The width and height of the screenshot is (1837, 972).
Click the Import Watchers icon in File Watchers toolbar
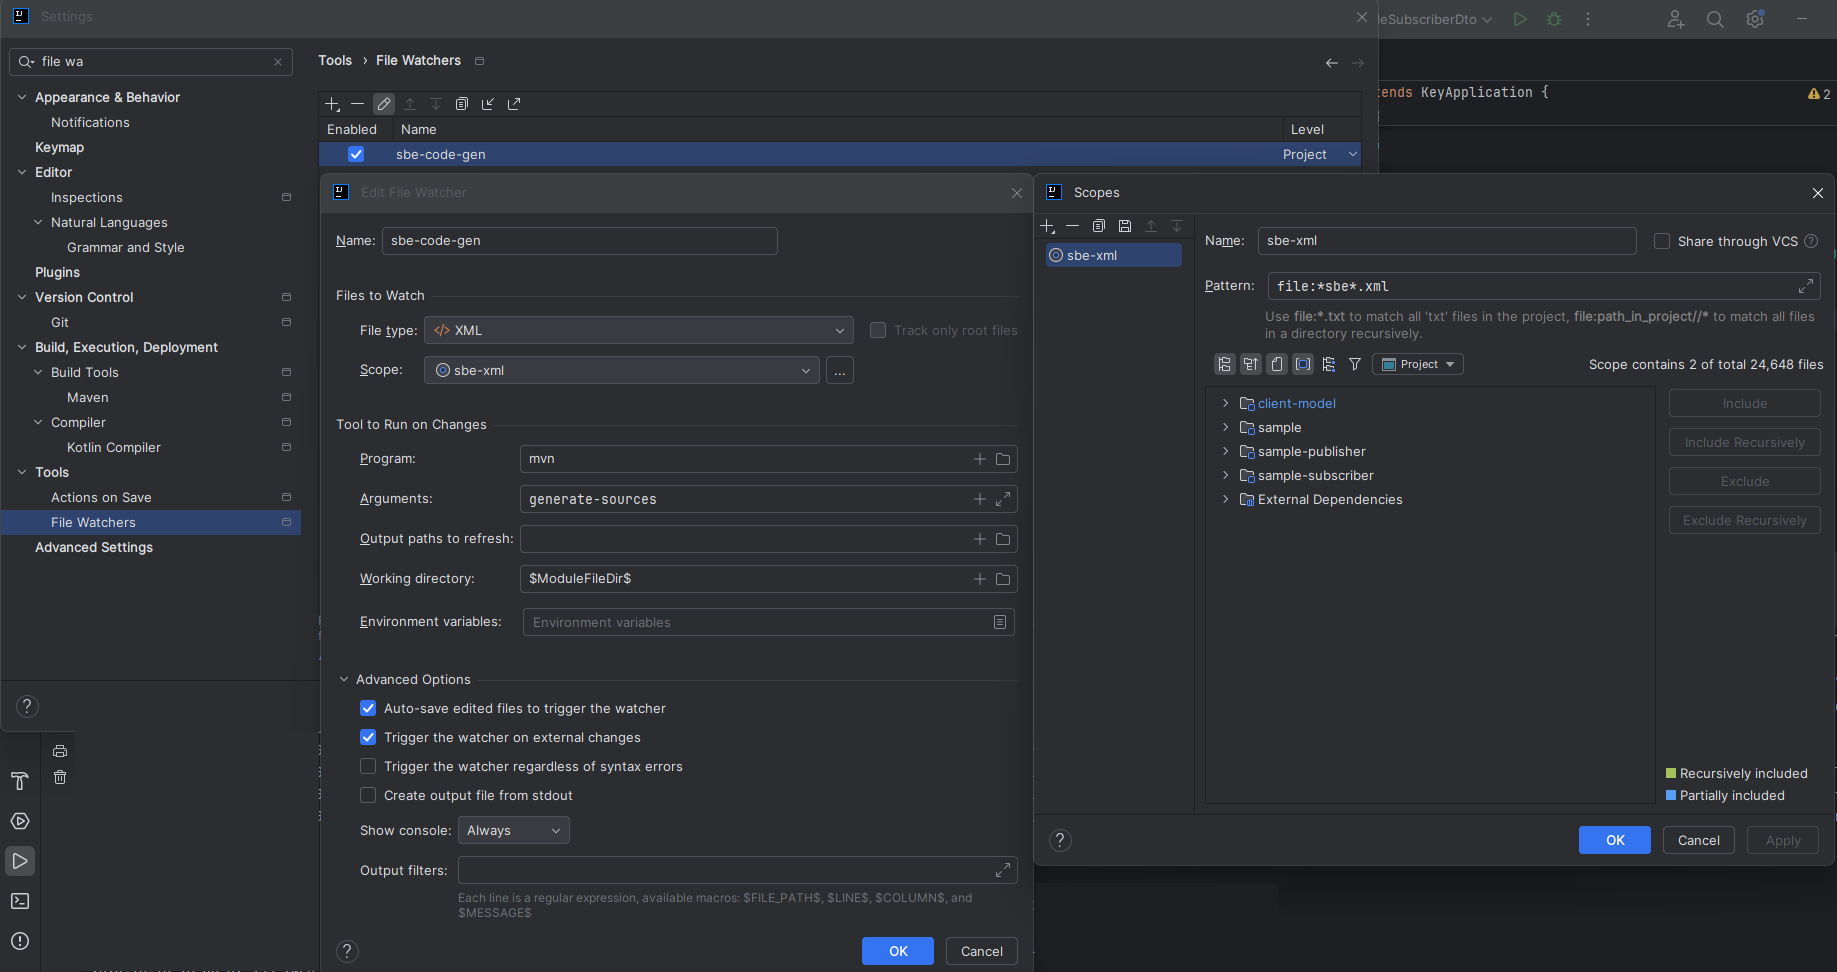point(487,103)
